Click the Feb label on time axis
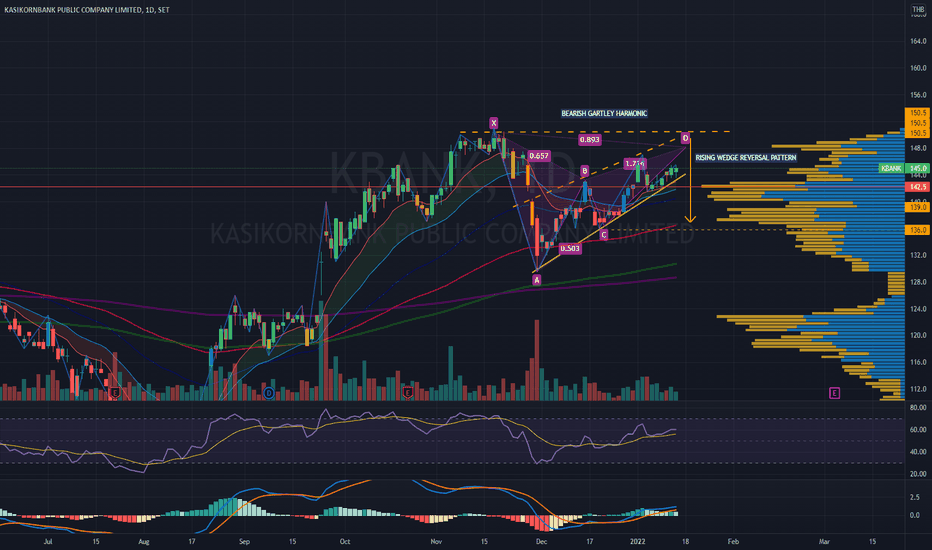932x550 pixels. point(733,542)
